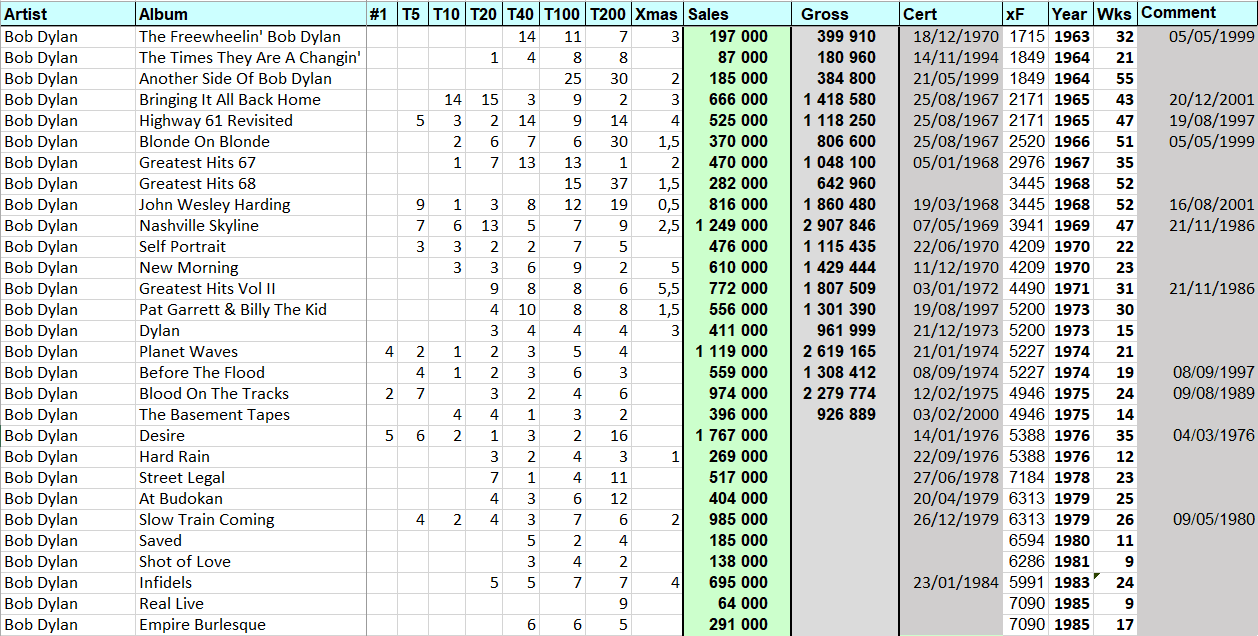Select the Nashville Skyline album cell
Screen dimensions: 1258x636
click(x=251, y=226)
